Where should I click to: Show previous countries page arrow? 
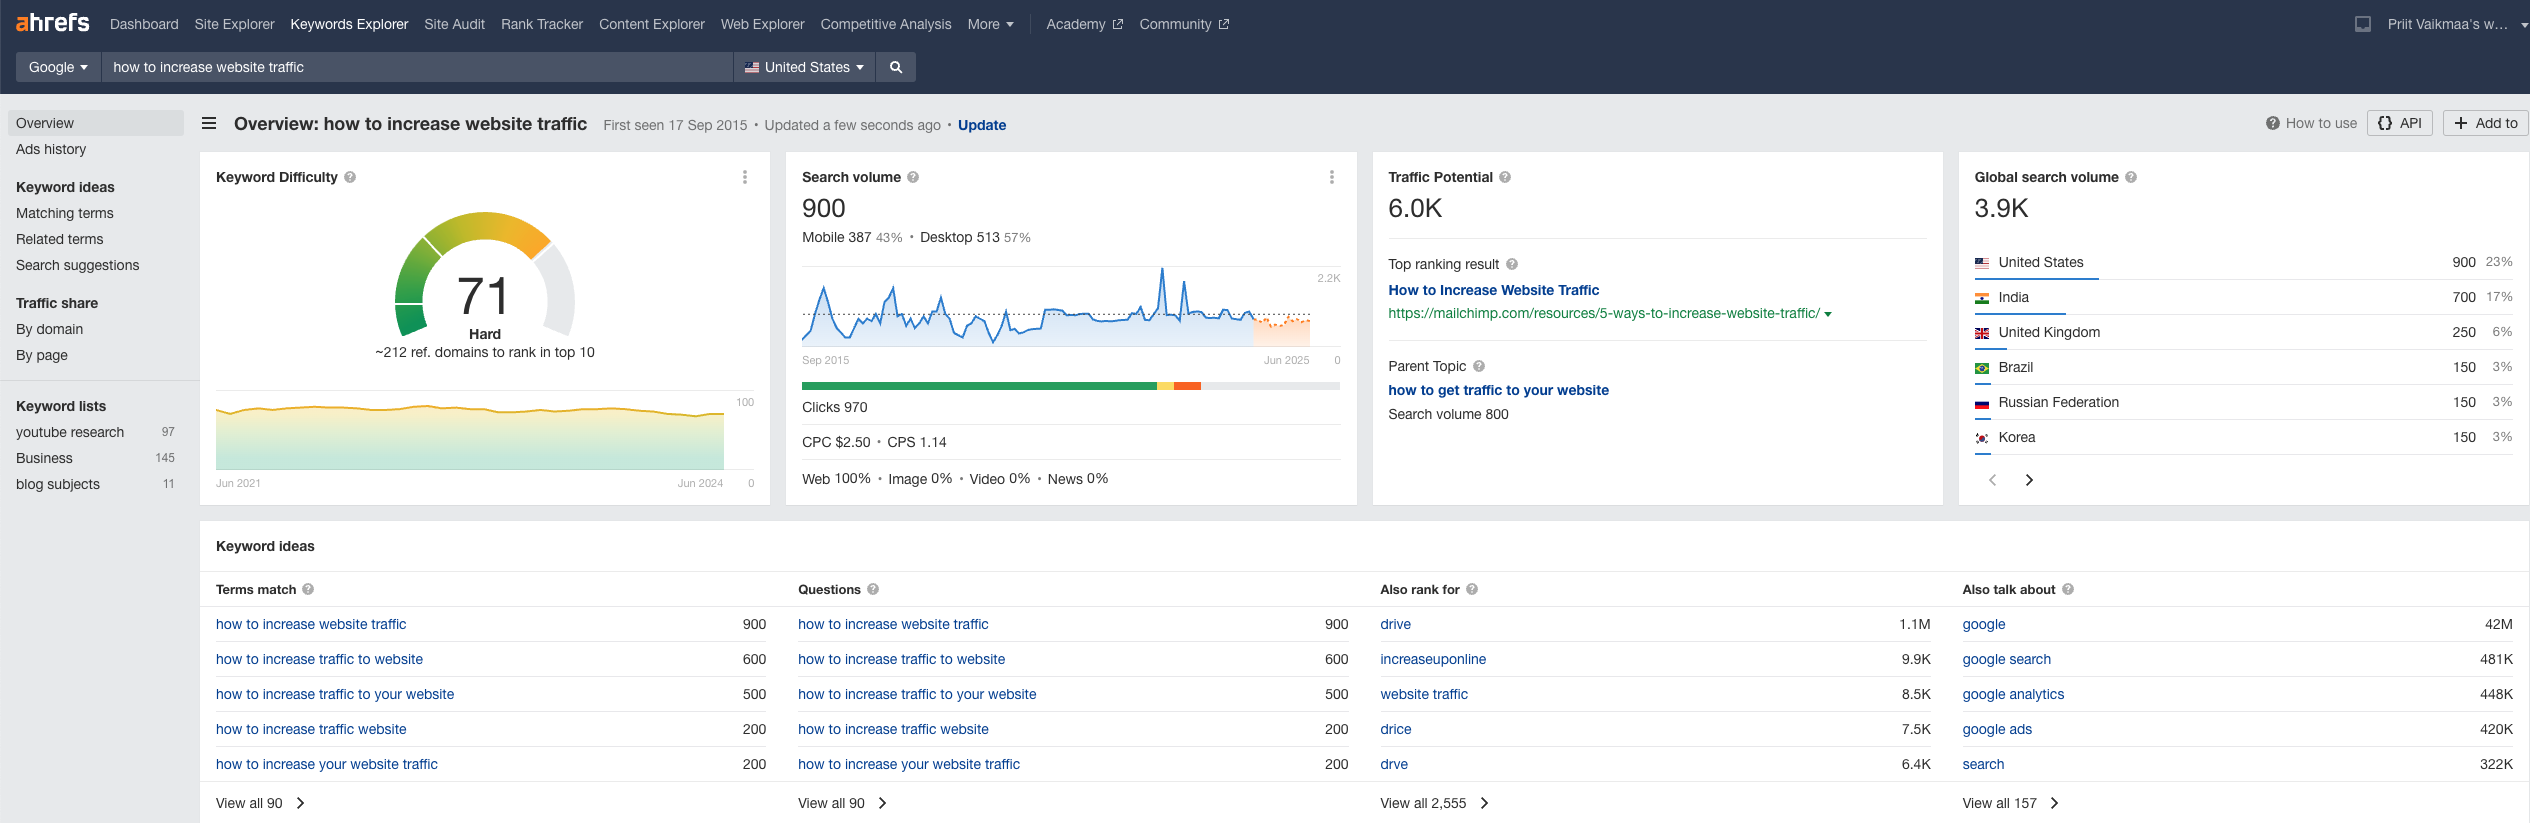(1993, 480)
